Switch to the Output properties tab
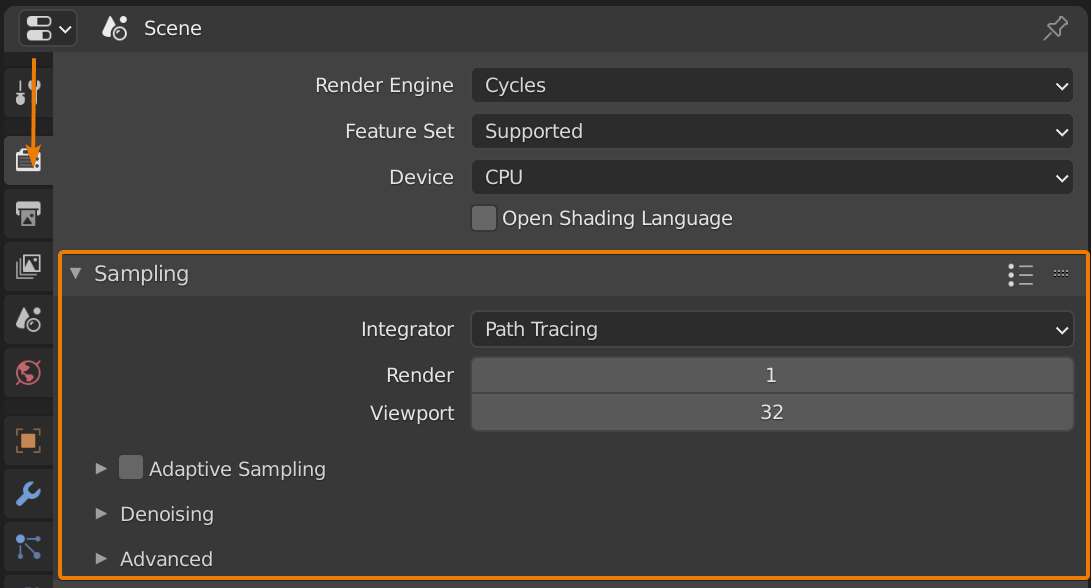Screen dimensions: 1091x588 [28, 213]
